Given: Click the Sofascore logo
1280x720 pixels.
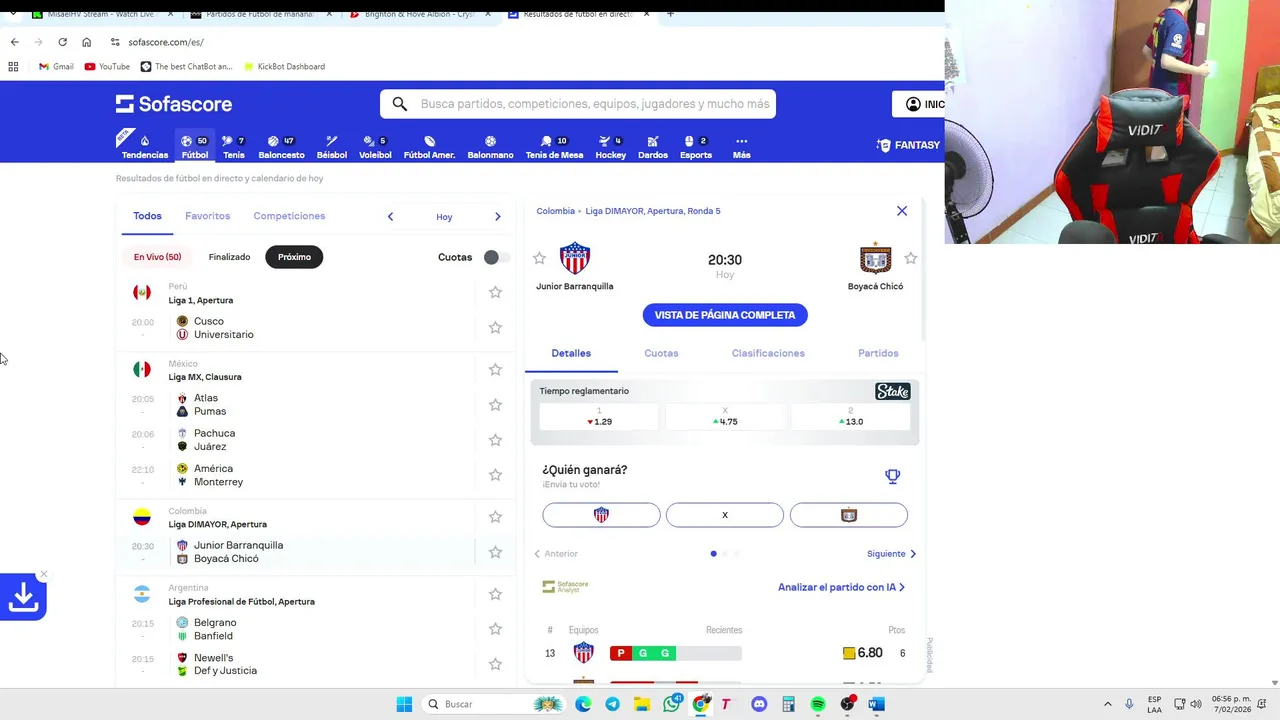Looking at the screenshot, I should tap(174, 104).
